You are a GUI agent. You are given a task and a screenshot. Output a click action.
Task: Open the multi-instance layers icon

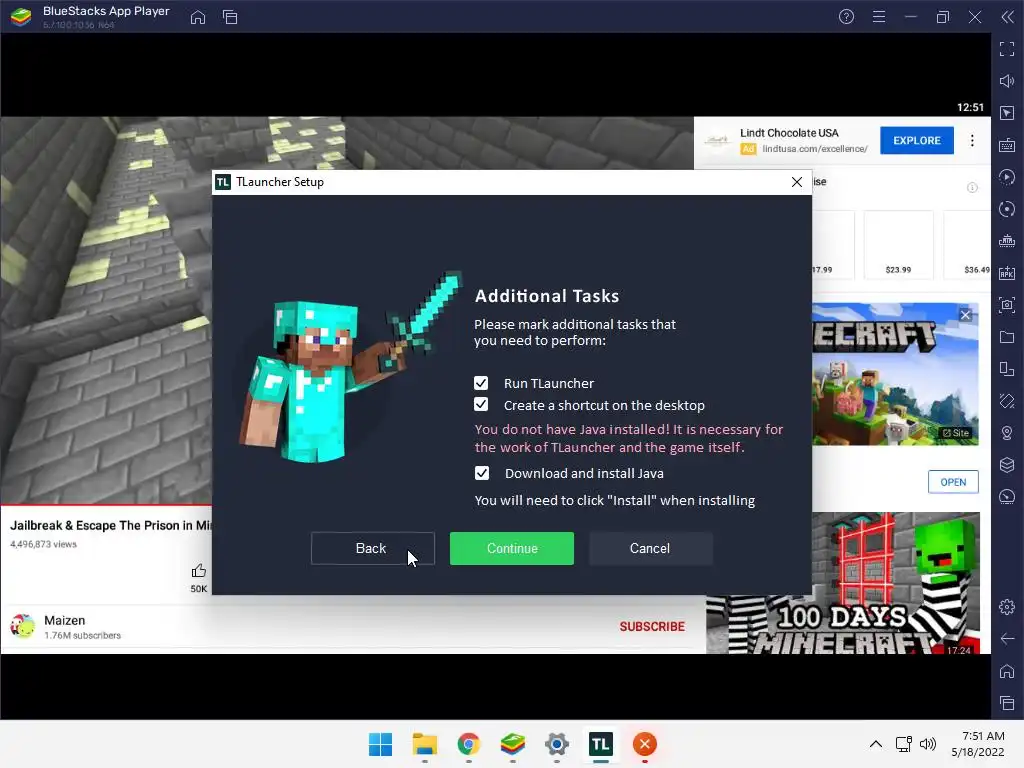click(x=1006, y=465)
